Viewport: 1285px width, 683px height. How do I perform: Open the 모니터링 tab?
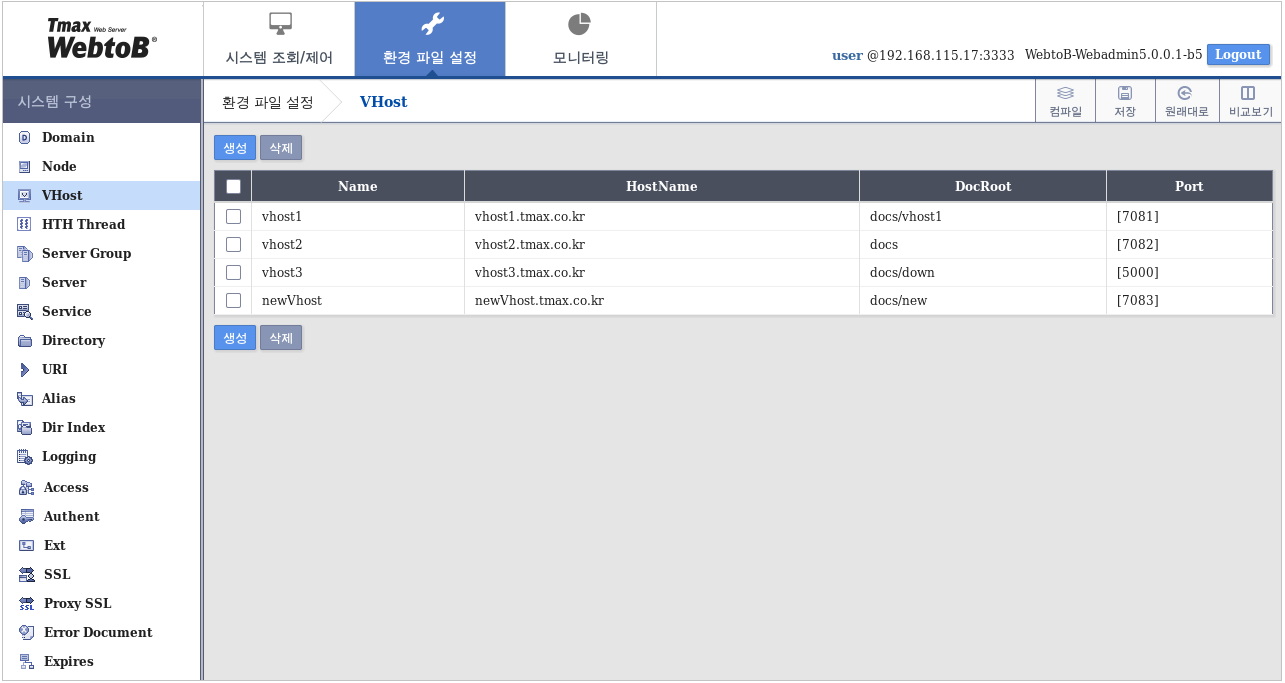coord(581,39)
